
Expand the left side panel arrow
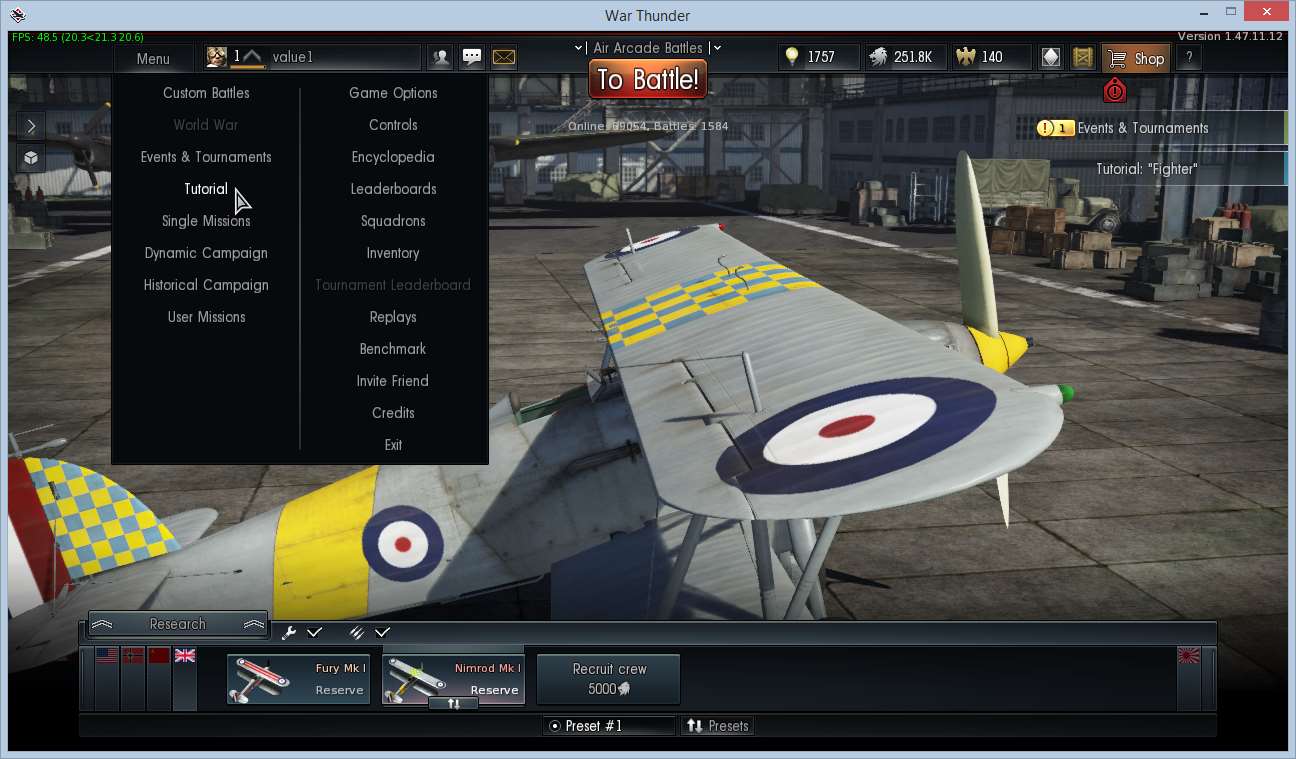pos(31,126)
